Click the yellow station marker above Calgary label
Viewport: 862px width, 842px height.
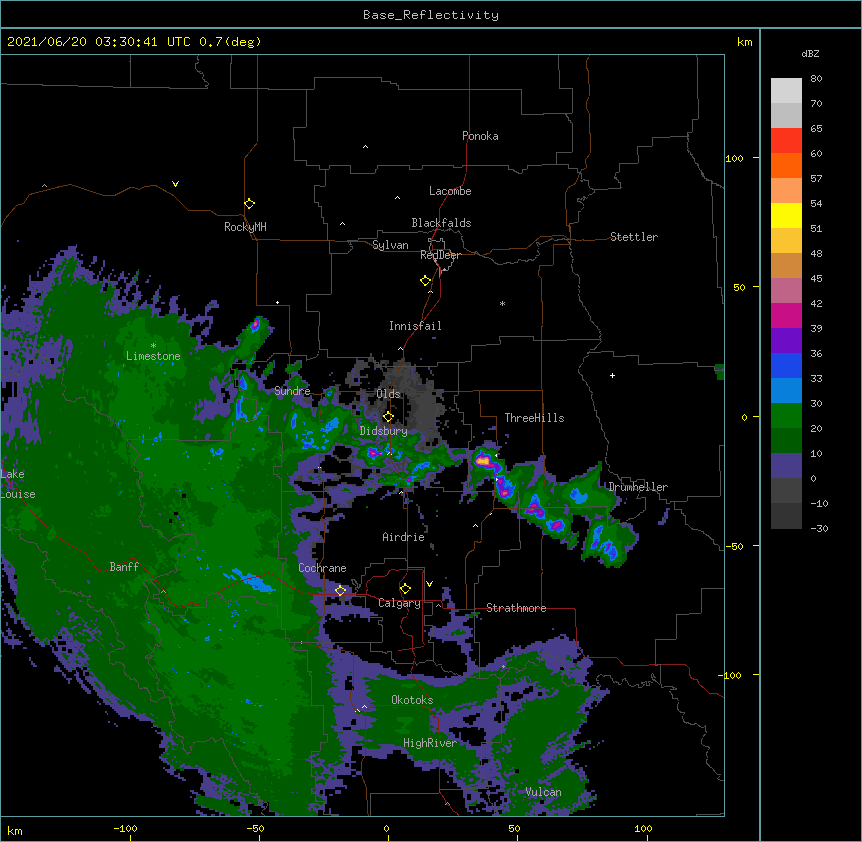405,589
